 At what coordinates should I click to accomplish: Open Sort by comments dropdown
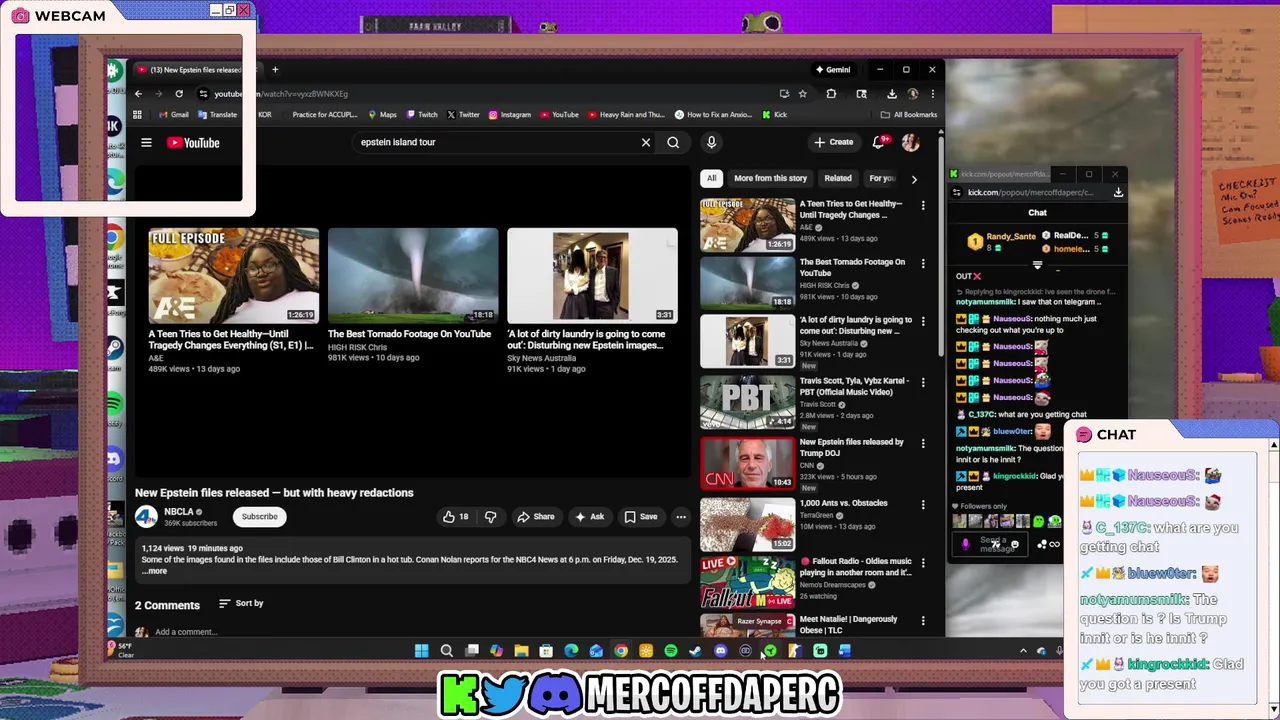241,604
